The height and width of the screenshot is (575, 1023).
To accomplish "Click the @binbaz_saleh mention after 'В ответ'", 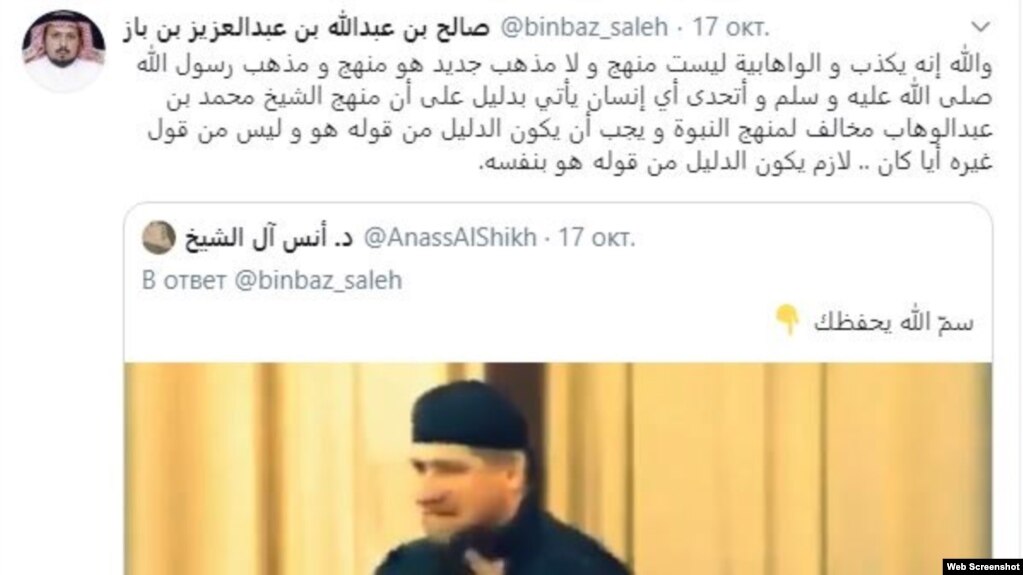I will (x=318, y=280).
